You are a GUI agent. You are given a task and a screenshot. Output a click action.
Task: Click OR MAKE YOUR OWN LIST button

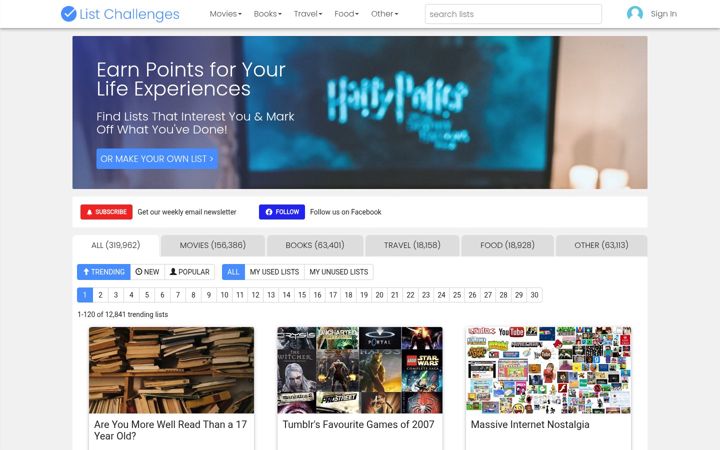click(x=157, y=158)
